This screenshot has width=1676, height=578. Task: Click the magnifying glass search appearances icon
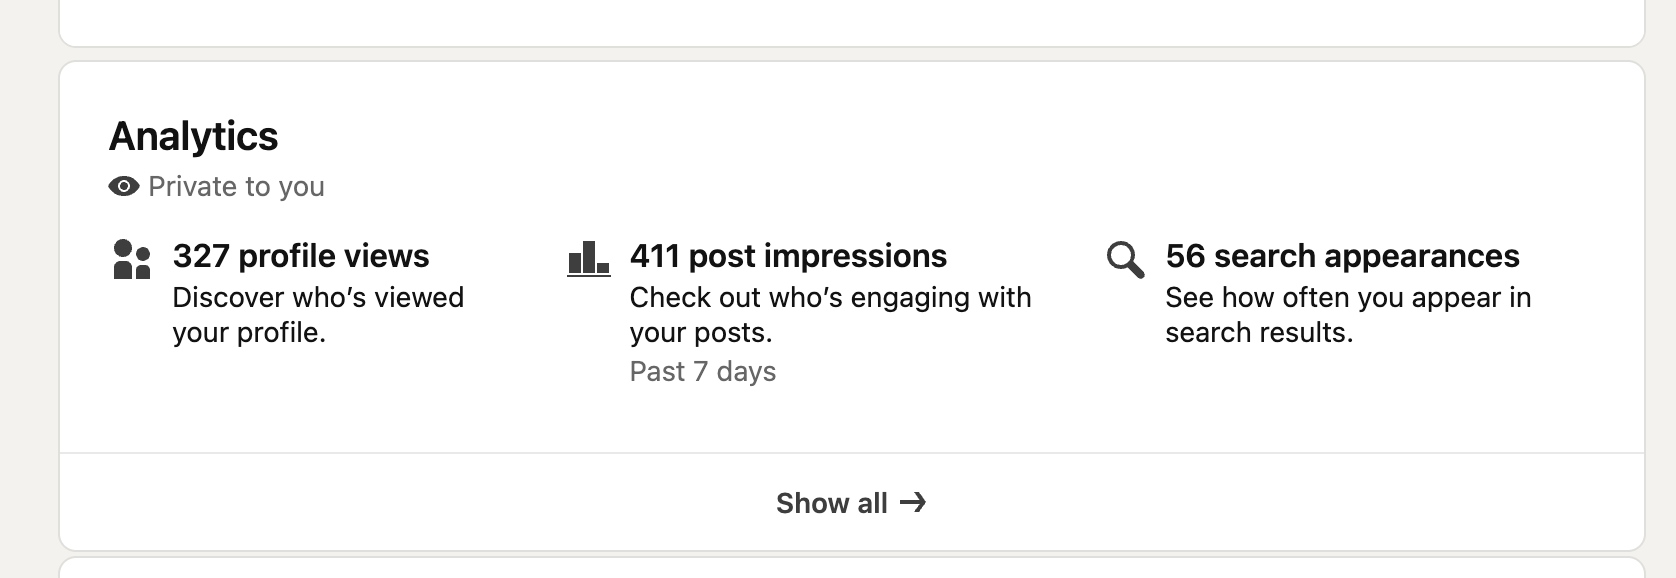click(1125, 259)
